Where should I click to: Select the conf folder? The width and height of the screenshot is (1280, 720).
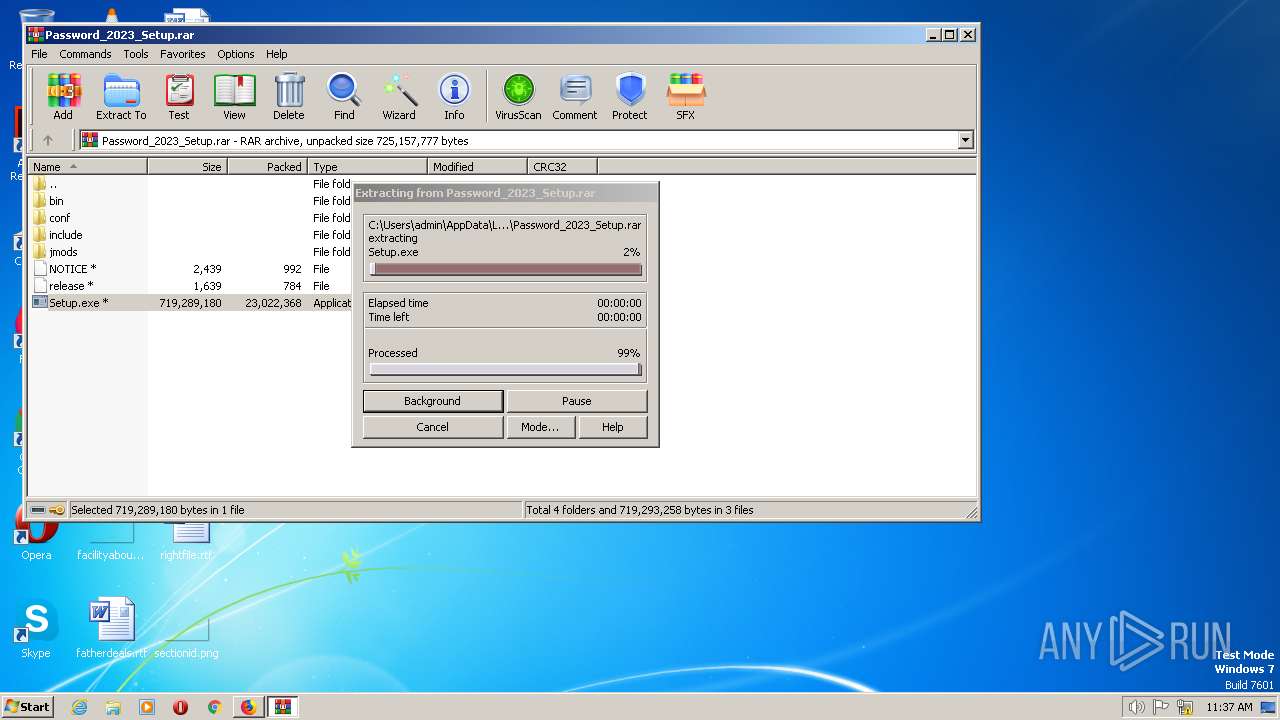tap(51, 218)
